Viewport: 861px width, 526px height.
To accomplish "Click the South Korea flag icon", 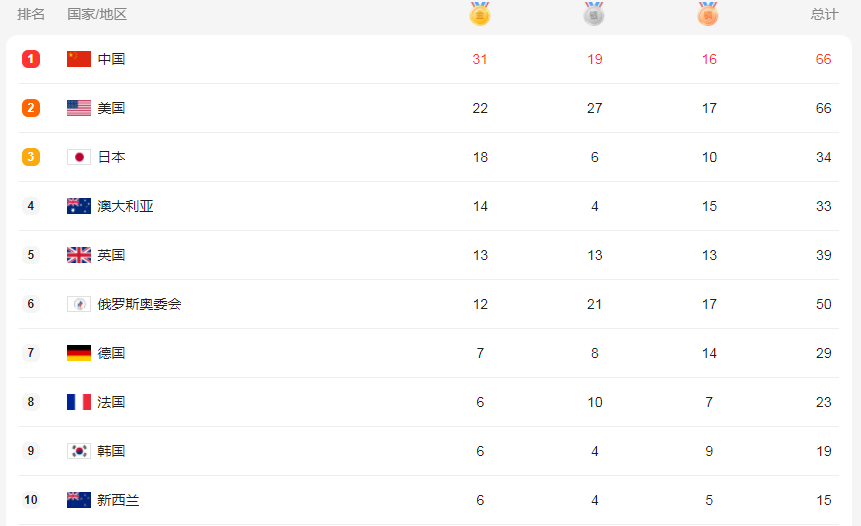I will coord(79,451).
